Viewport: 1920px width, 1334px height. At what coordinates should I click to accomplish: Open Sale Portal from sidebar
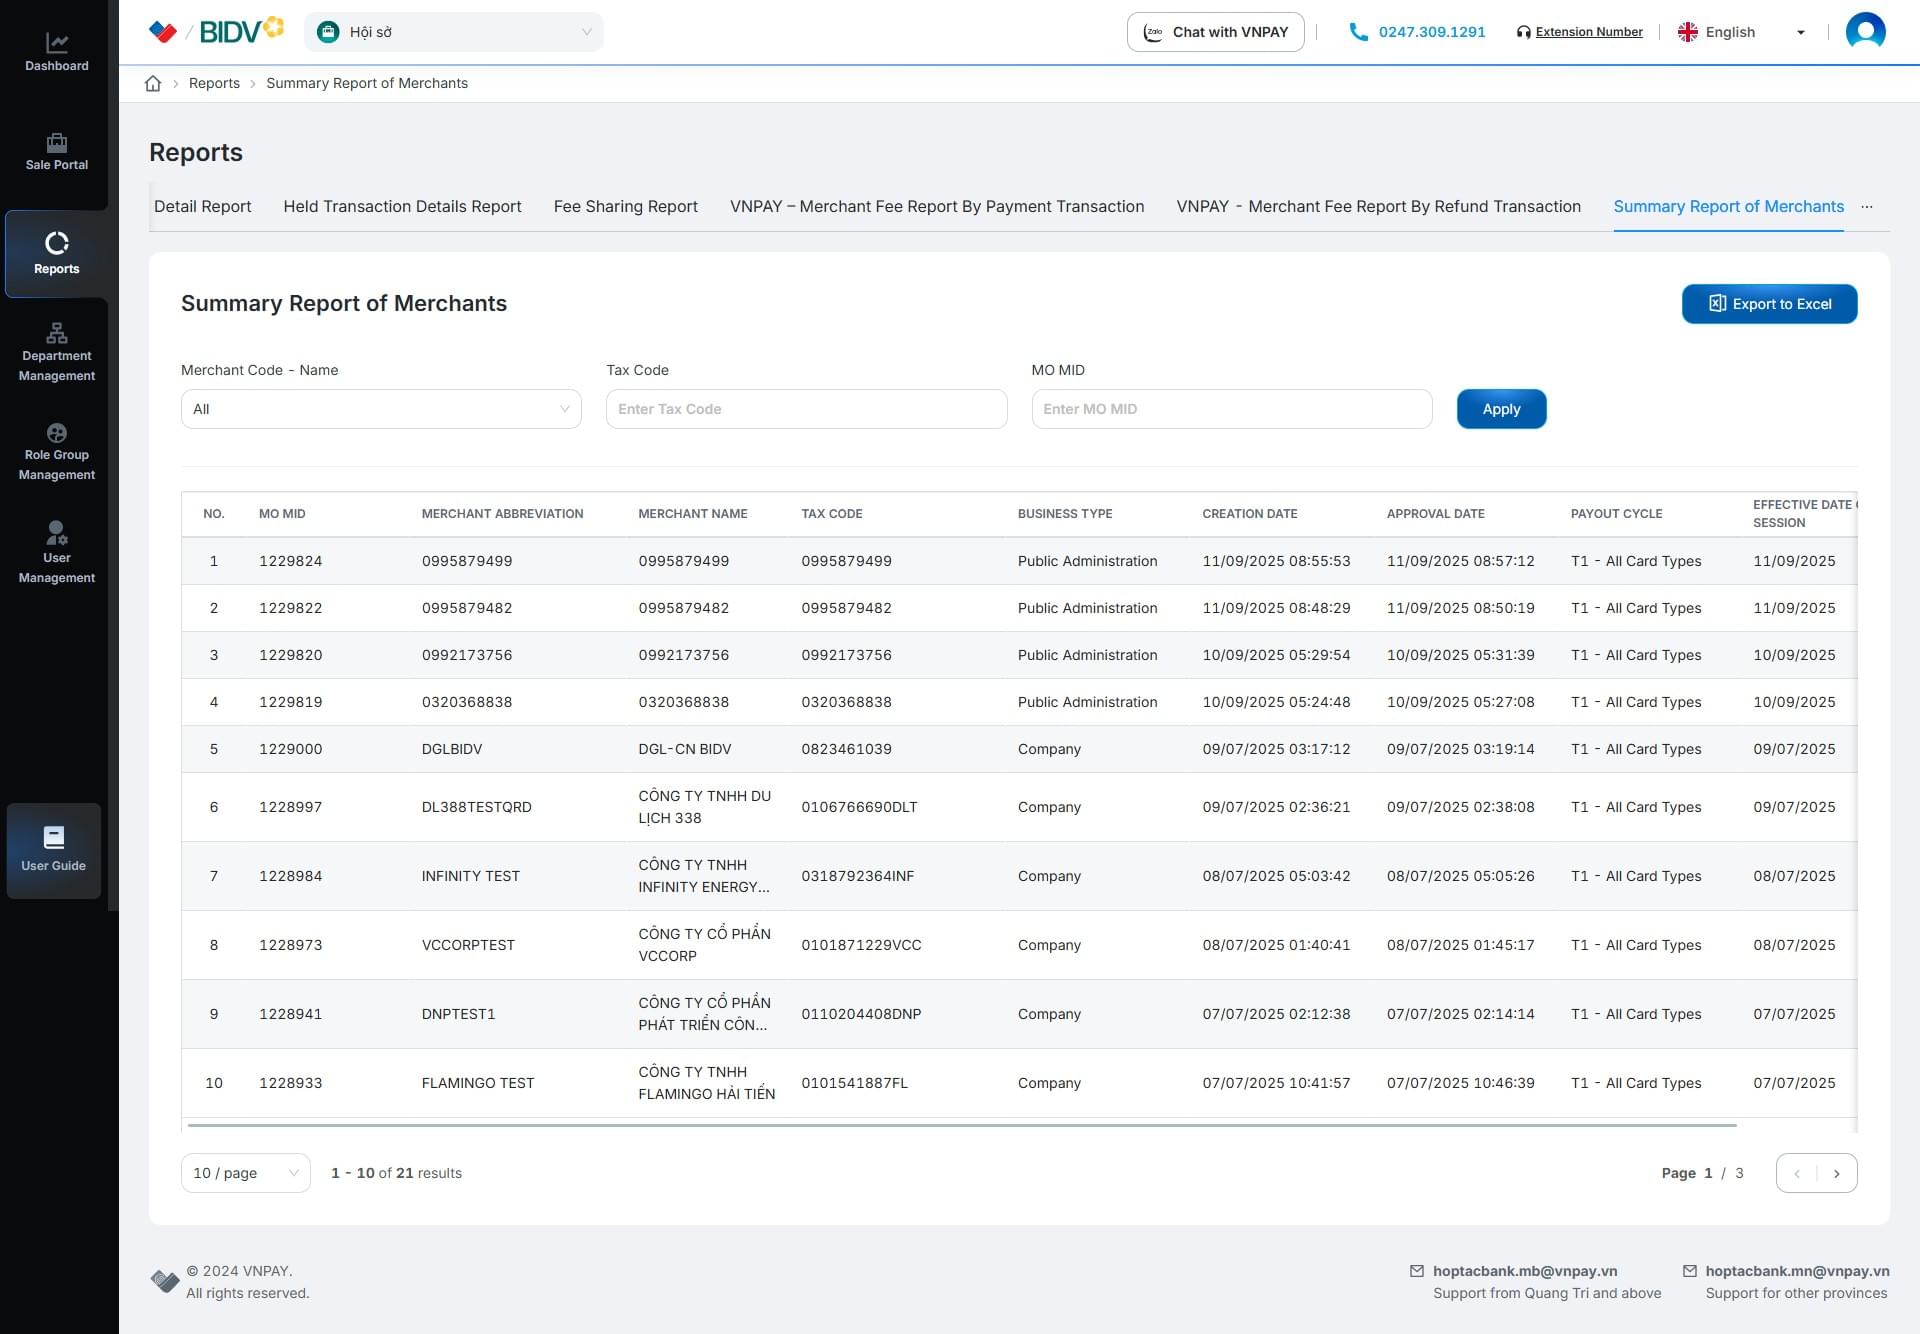(56, 142)
